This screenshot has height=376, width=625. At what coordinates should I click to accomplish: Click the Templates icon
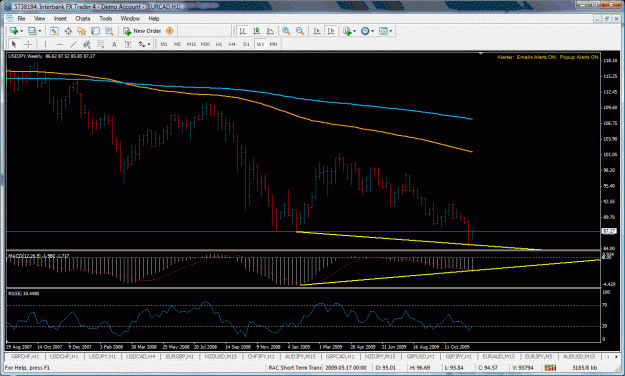[383, 31]
